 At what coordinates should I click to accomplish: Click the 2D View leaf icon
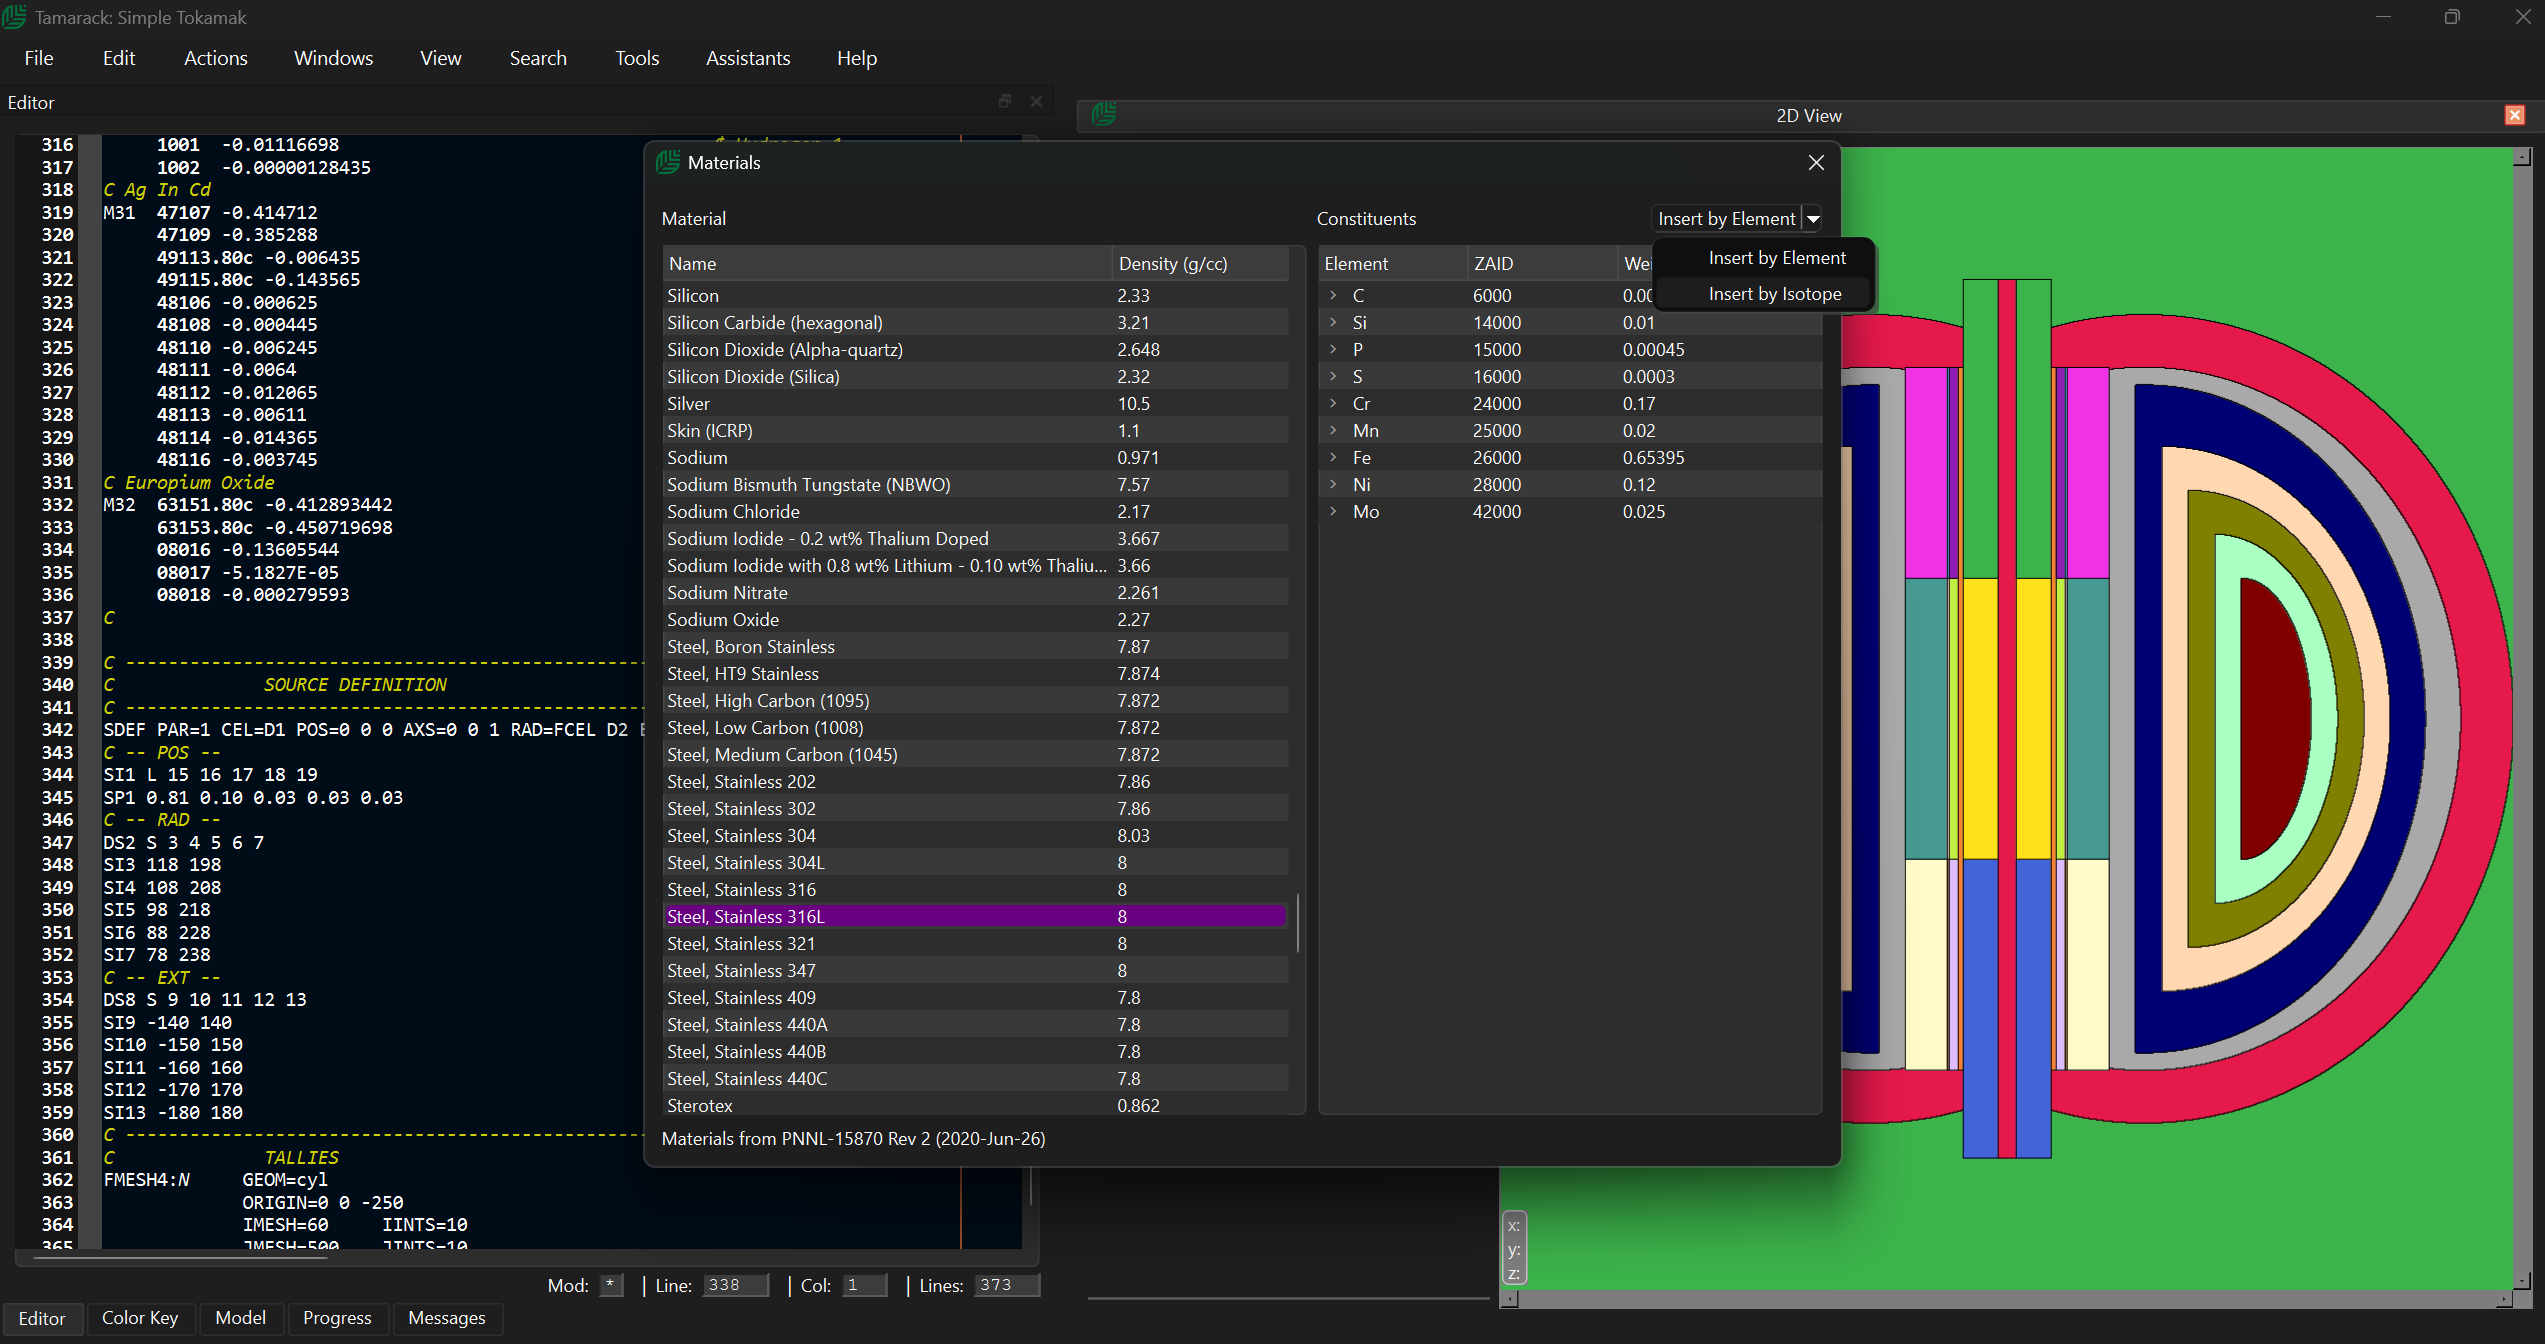tap(1104, 115)
